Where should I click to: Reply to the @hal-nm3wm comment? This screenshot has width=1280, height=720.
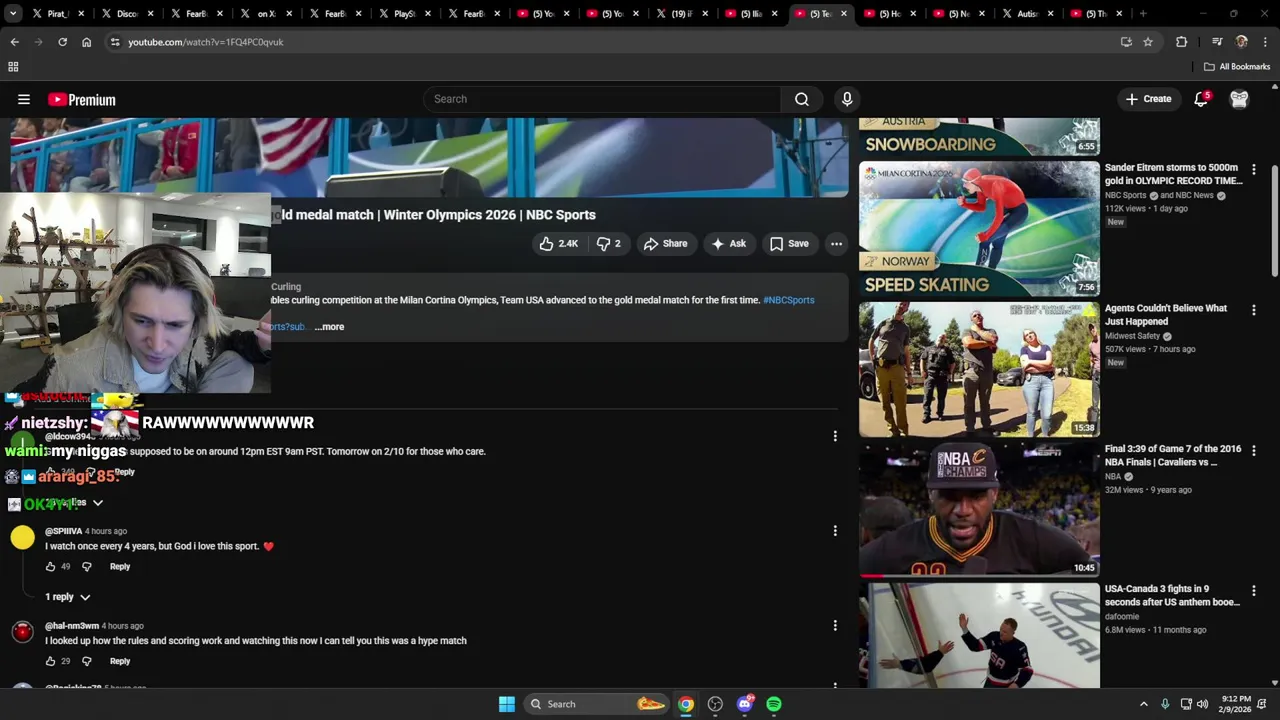click(120, 661)
